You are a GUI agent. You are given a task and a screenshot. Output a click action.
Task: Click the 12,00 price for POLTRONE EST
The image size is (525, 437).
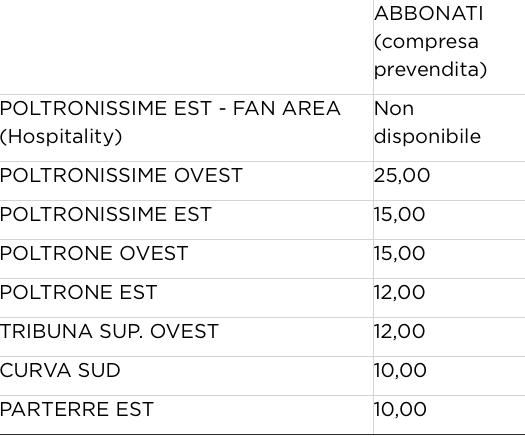point(399,292)
